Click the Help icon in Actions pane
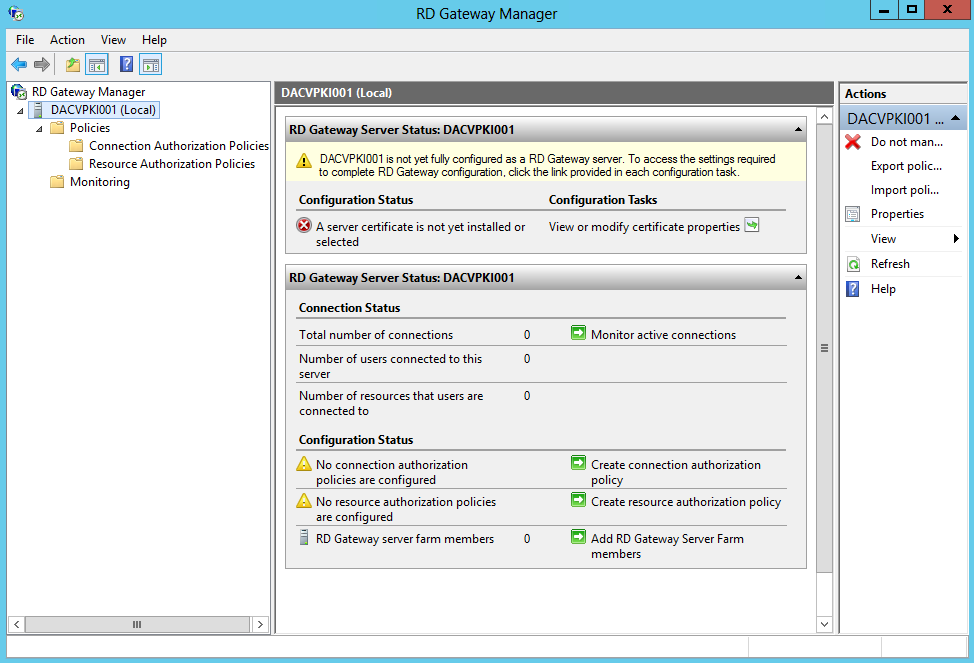Image resolution: width=974 pixels, height=663 pixels. (853, 289)
